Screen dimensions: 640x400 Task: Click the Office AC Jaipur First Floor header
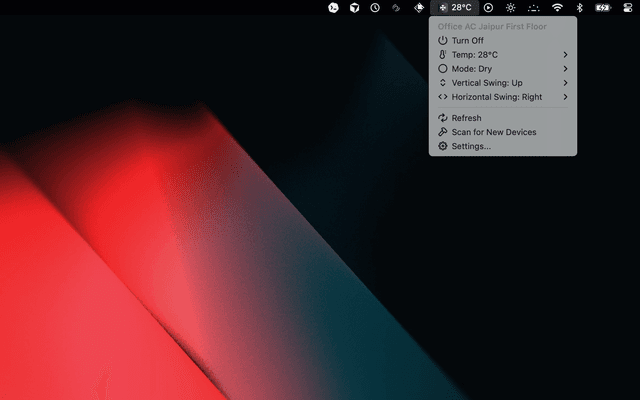click(x=492, y=27)
